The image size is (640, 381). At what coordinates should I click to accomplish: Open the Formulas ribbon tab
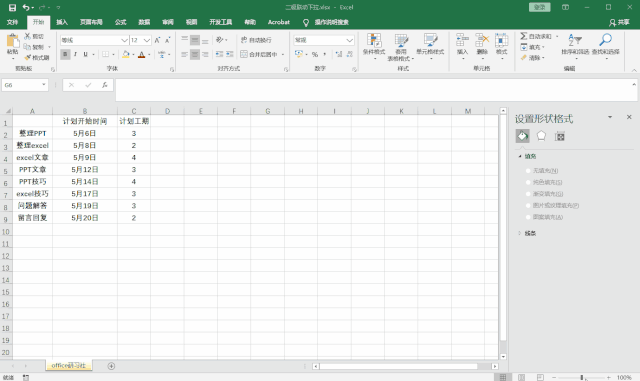click(x=120, y=22)
